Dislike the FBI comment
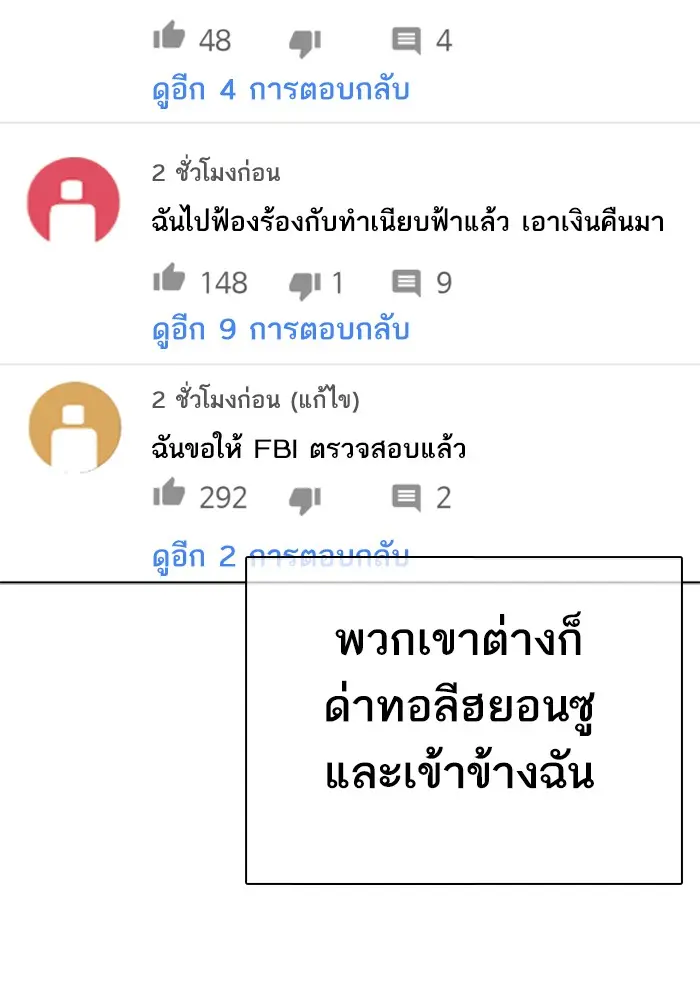700x1000 pixels. tap(305, 501)
